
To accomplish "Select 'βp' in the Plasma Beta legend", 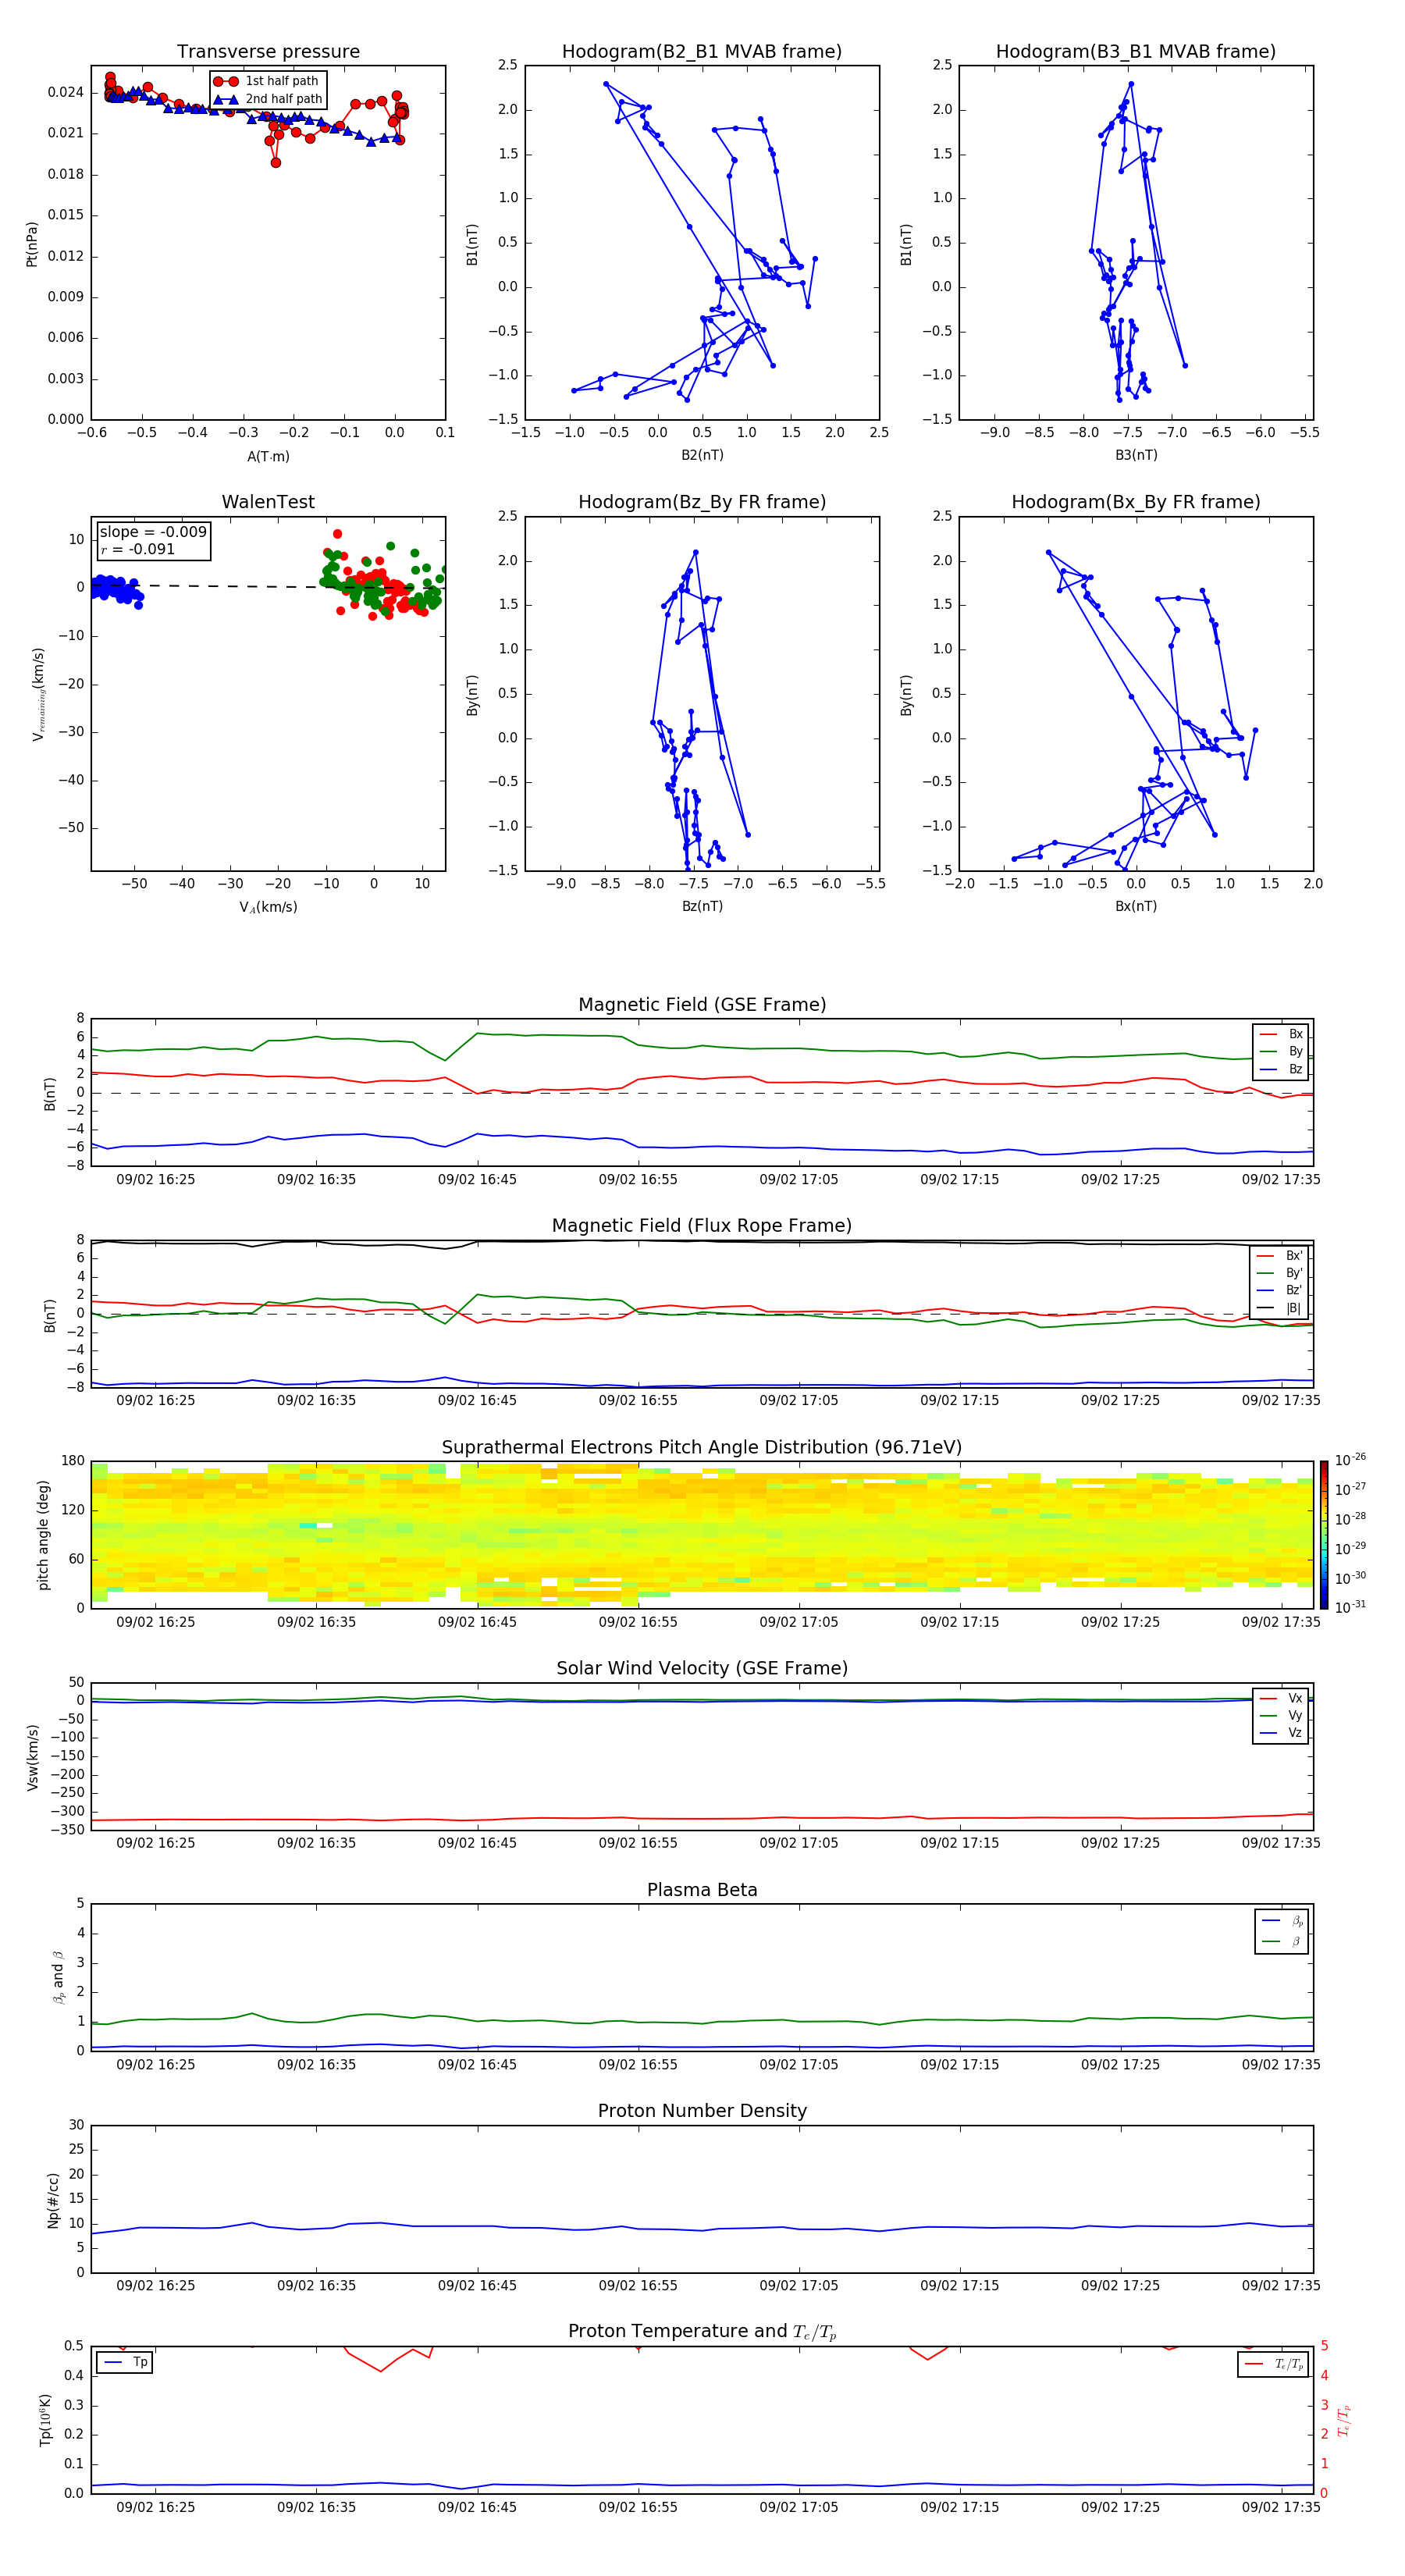I will (x=1282, y=1920).
